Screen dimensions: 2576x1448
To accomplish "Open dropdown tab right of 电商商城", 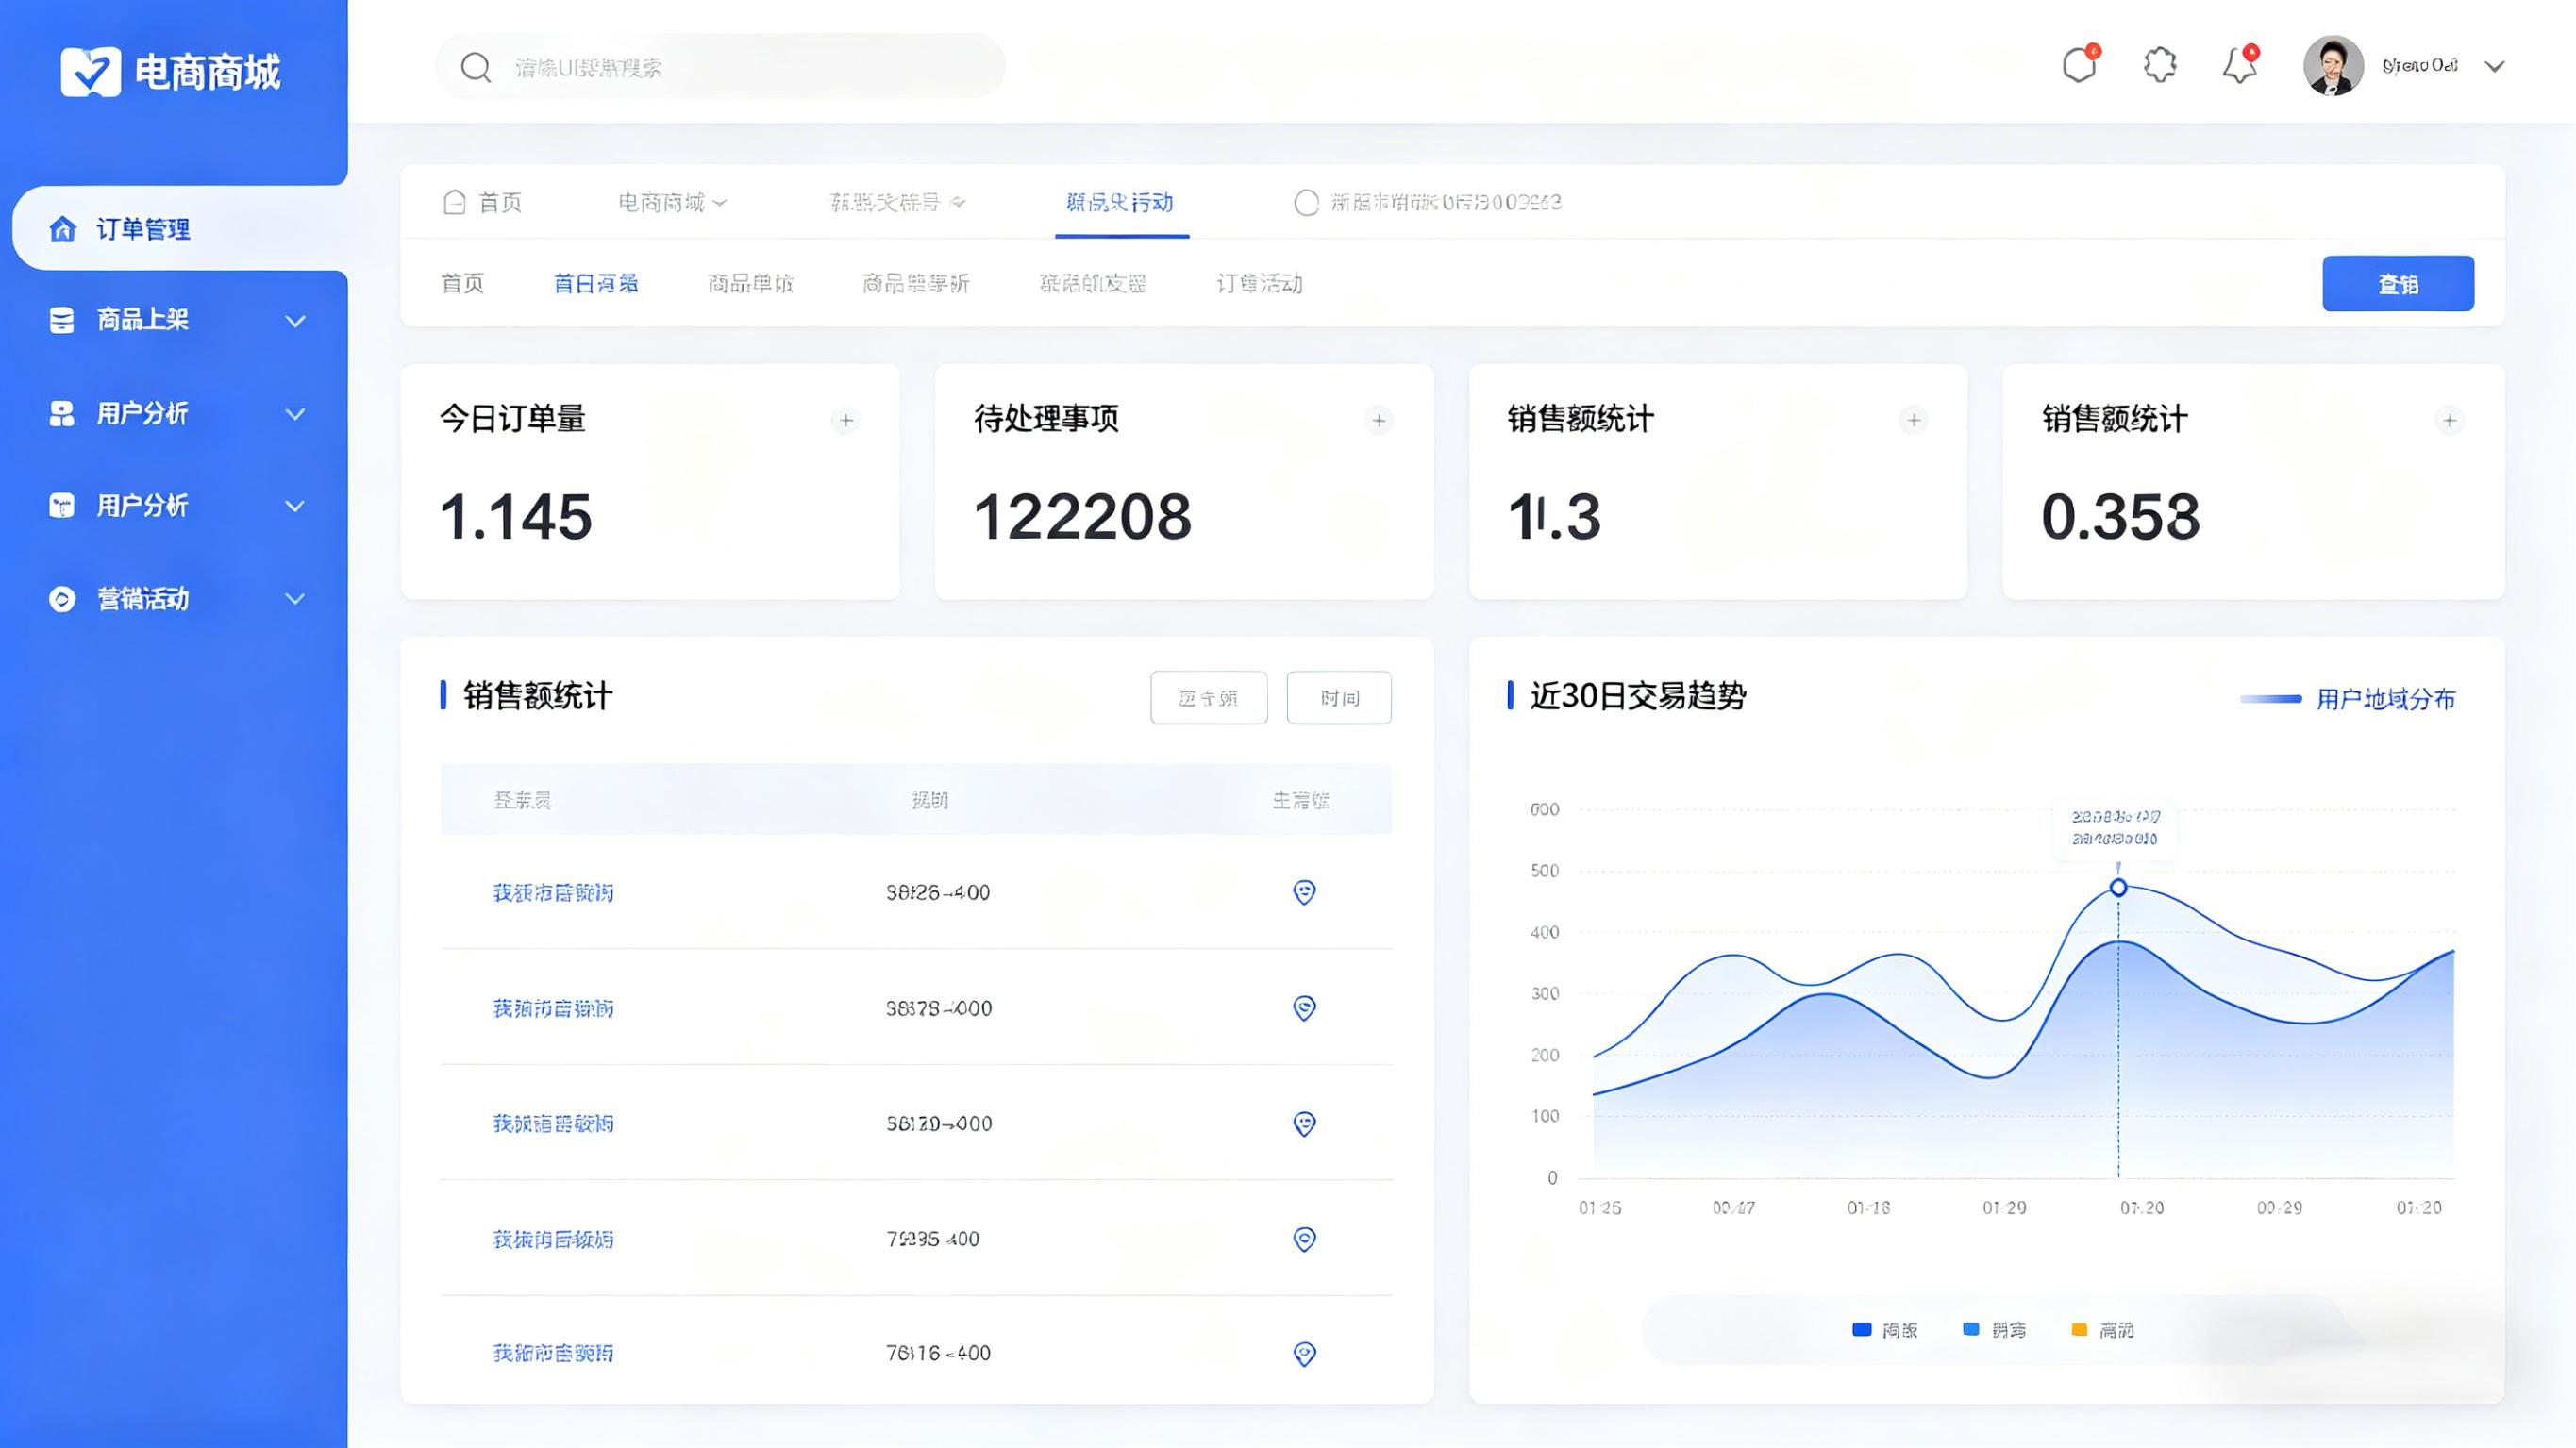I will tap(897, 203).
